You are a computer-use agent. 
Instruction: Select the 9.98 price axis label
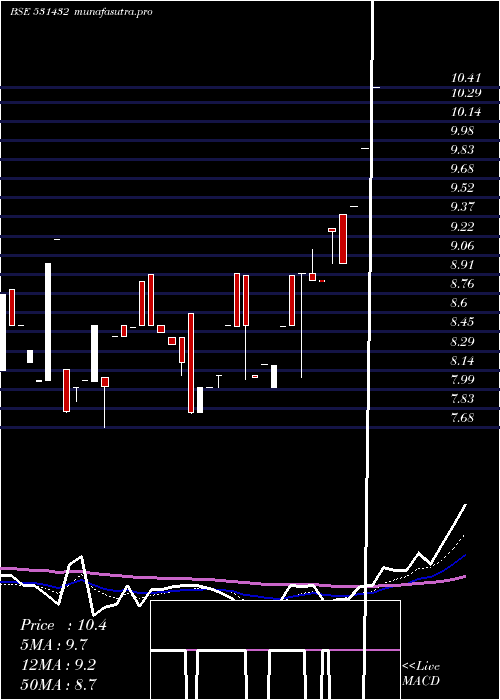click(x=462, y=131)
